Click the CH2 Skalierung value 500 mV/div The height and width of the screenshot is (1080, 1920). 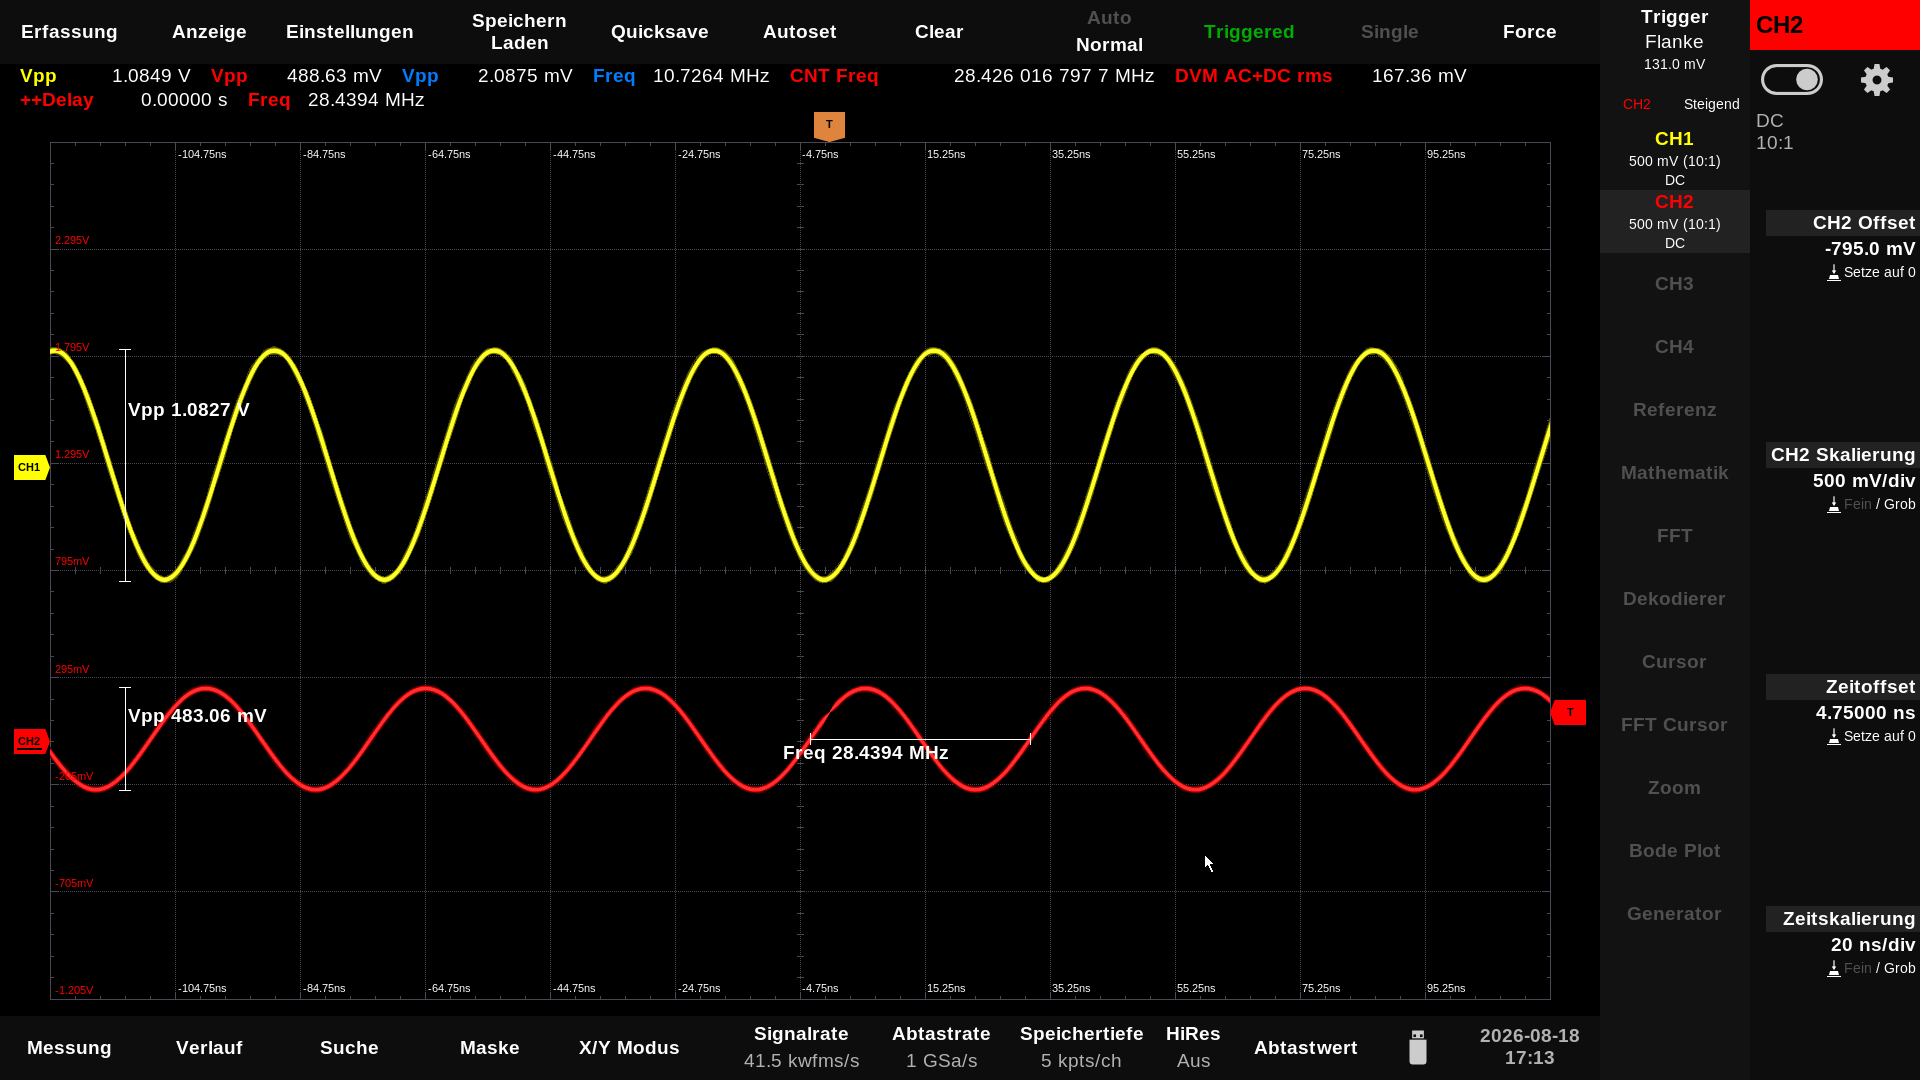(1864, 481)
